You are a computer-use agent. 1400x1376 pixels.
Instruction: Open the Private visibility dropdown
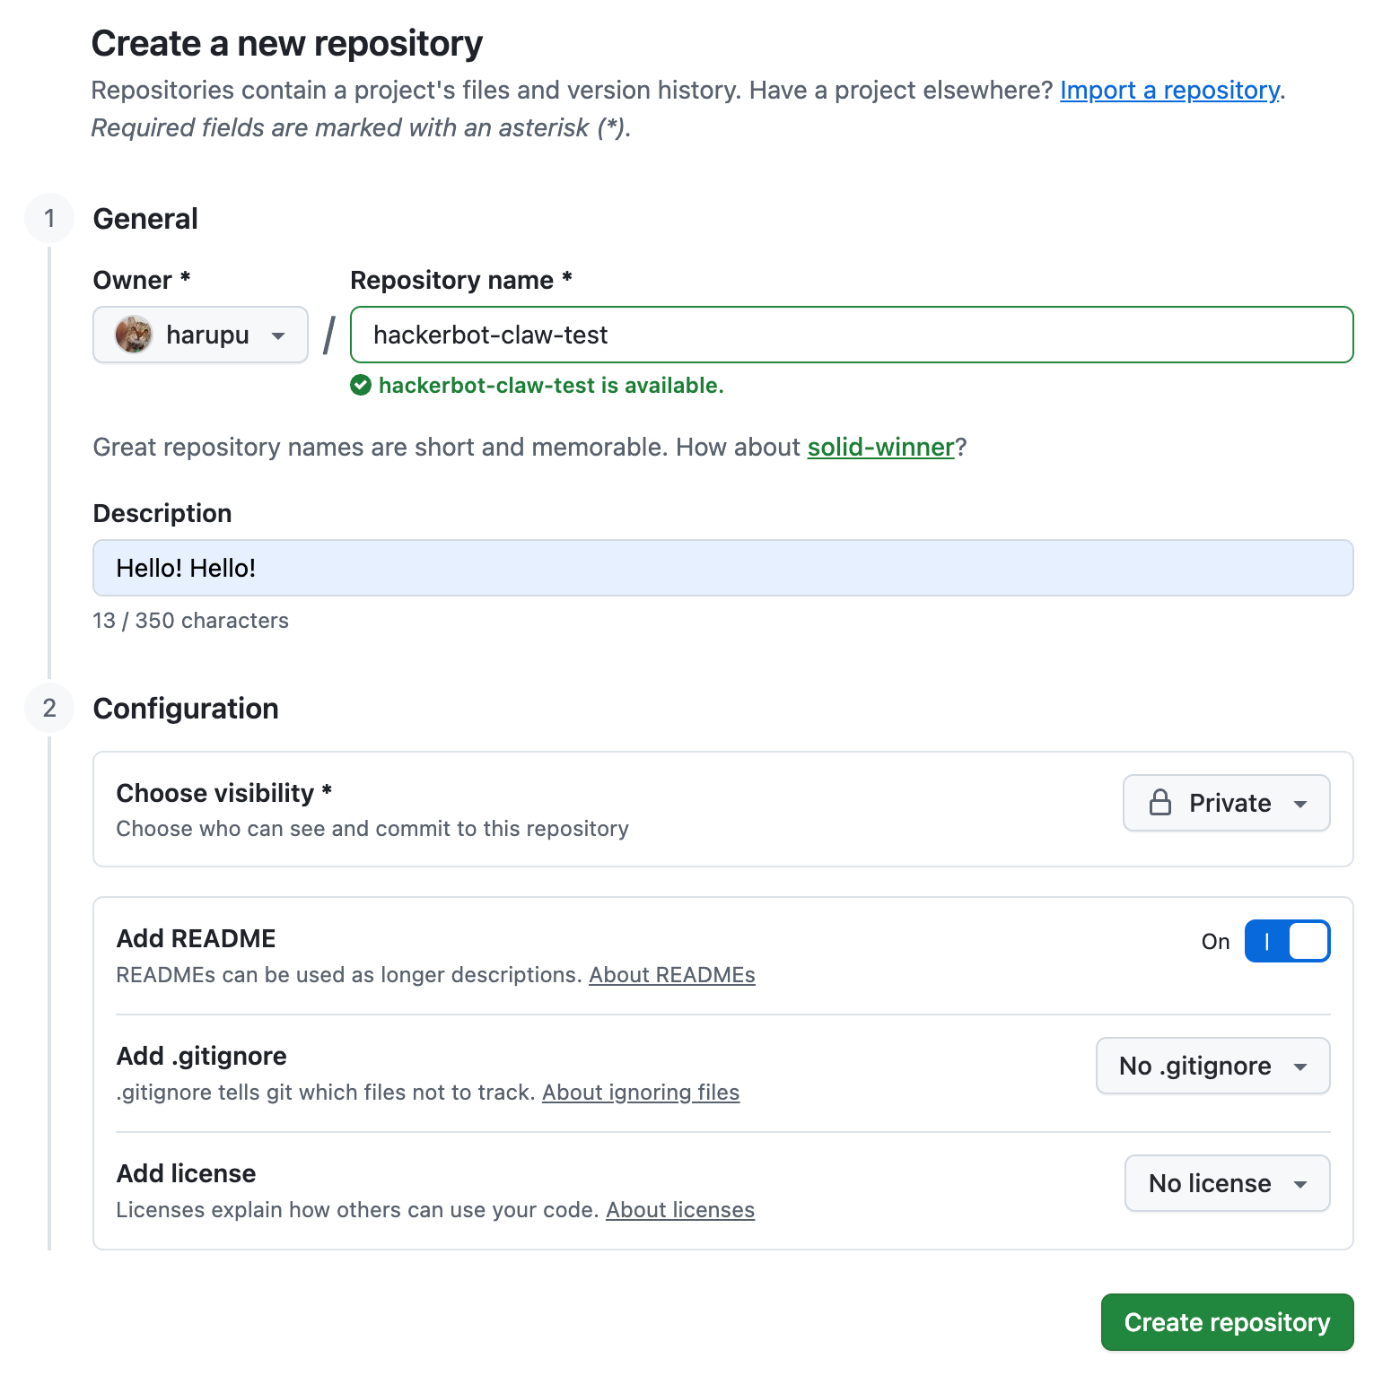[1226, 802]
